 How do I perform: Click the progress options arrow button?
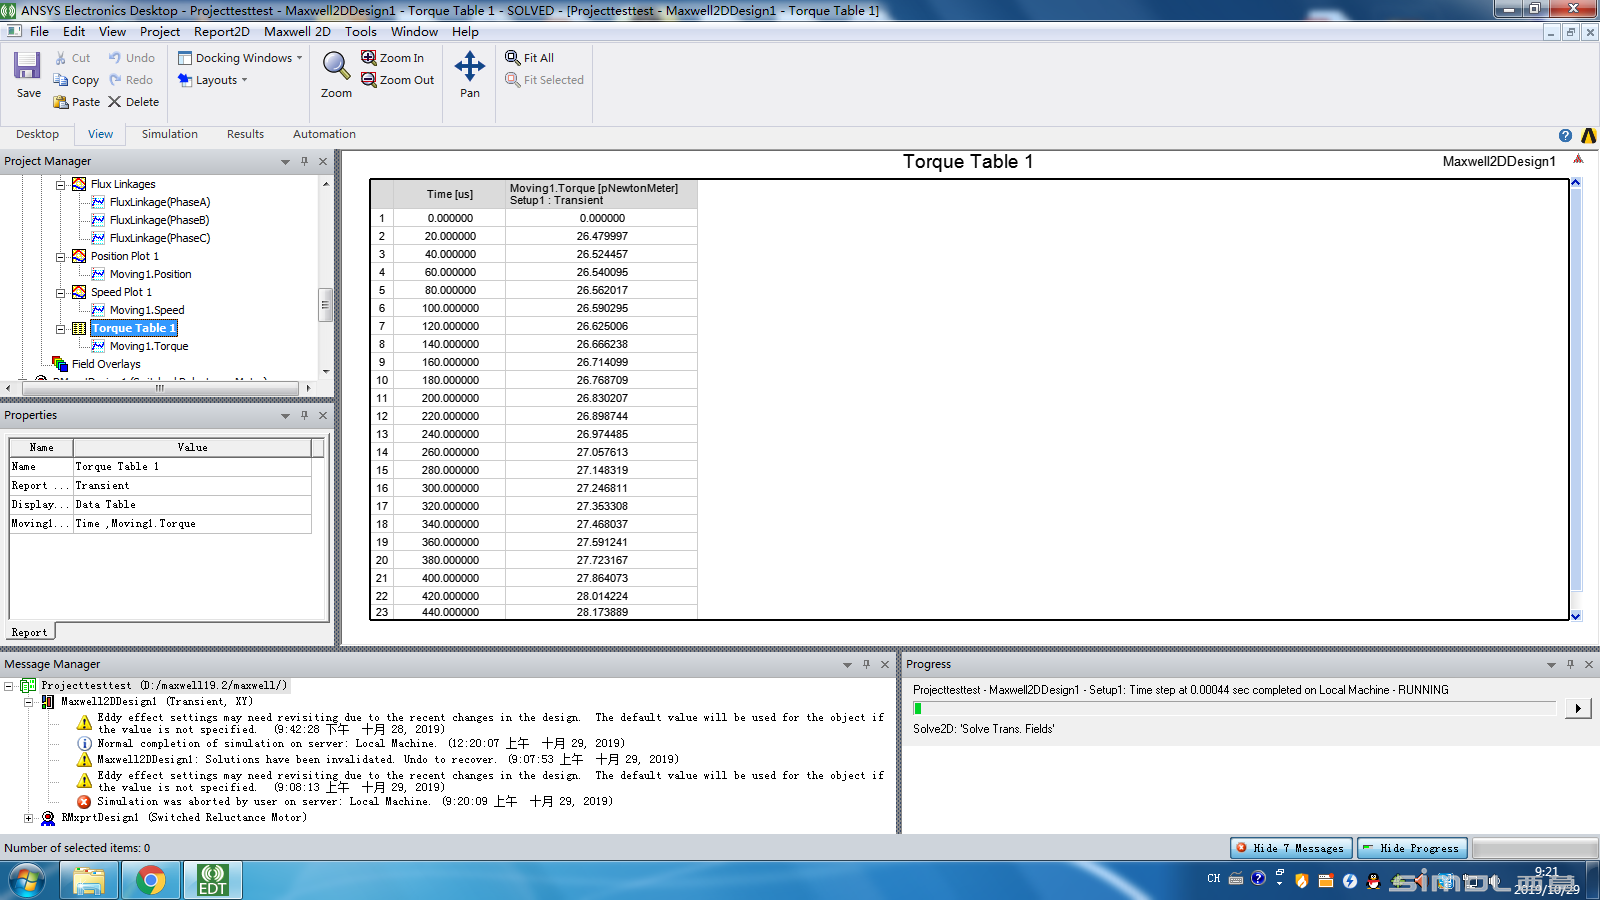coord(1578,708)
